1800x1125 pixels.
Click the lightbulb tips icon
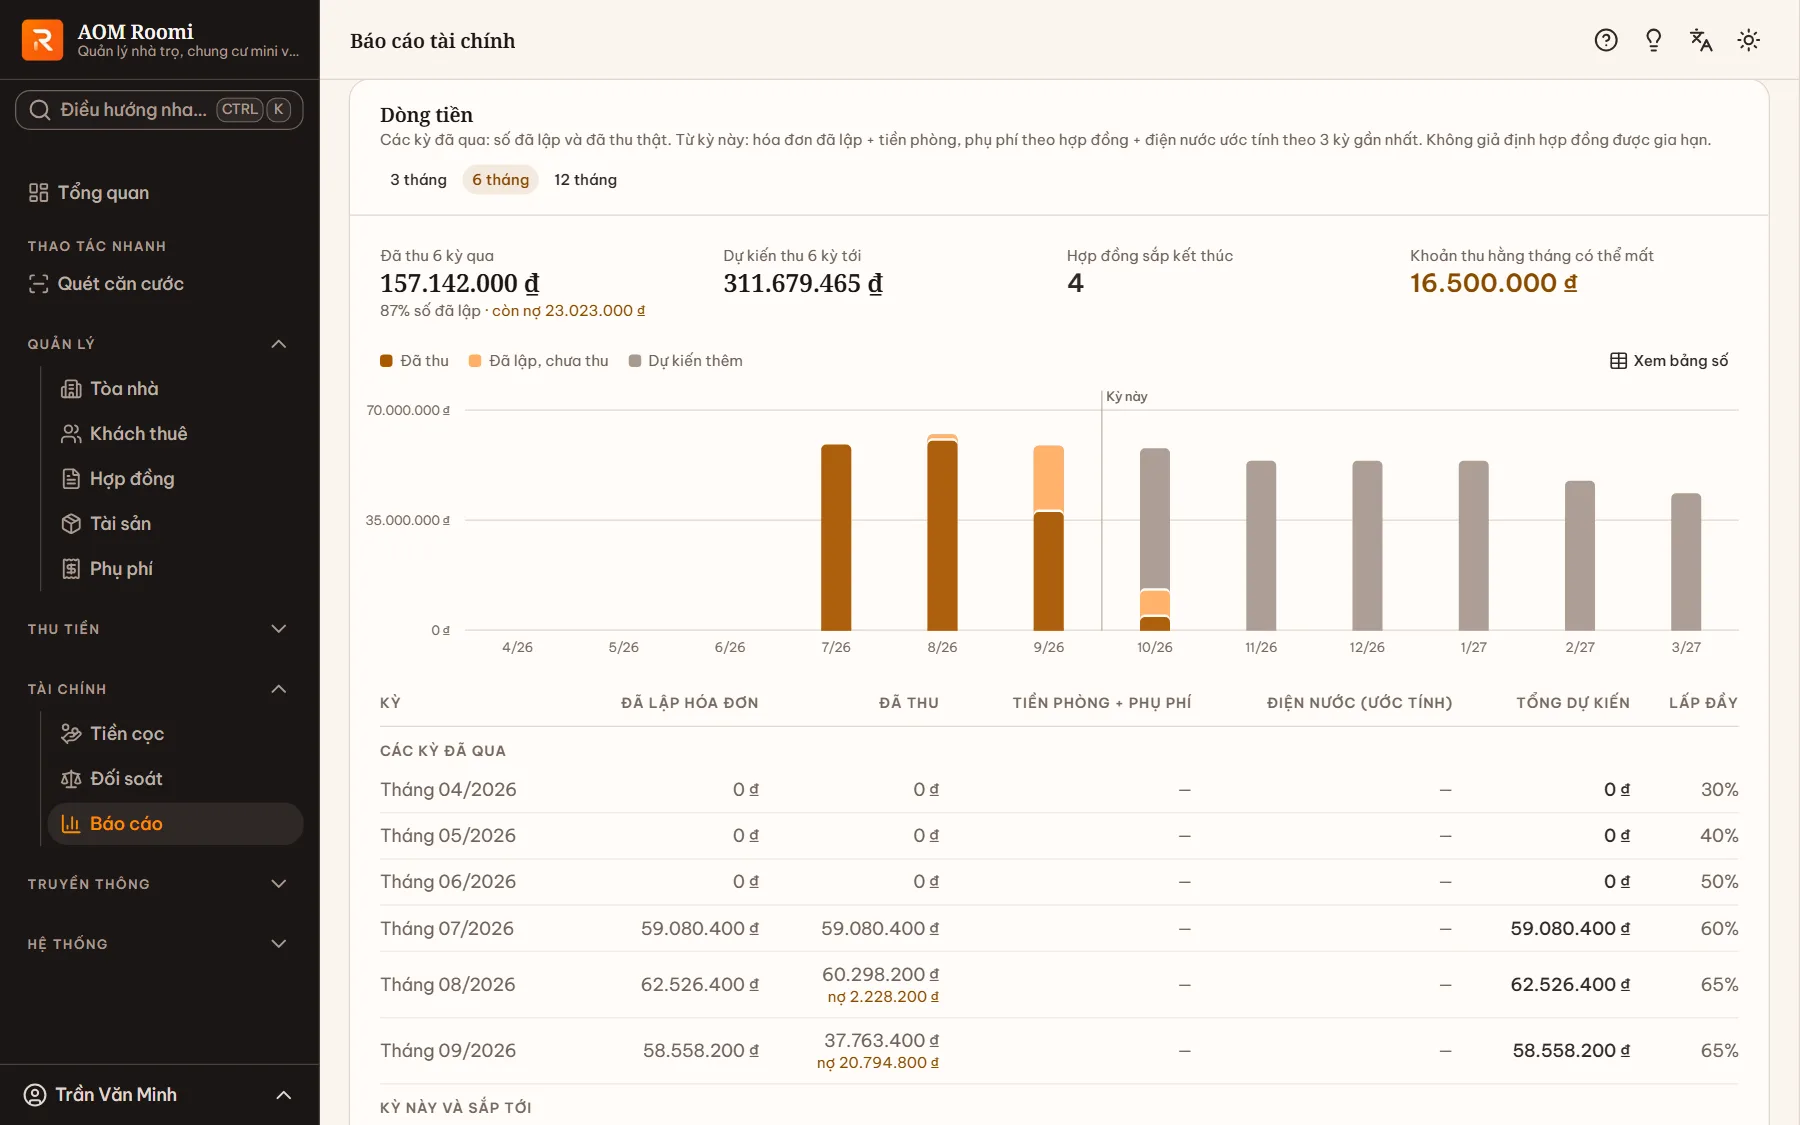pos(1654,40)
